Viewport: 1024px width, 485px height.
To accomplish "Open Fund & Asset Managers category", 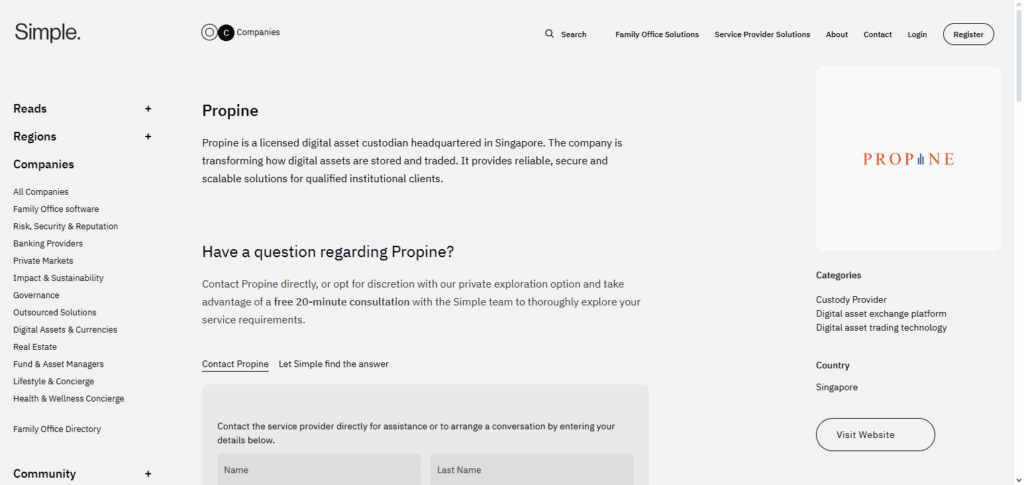I will (x=58, y=364).
